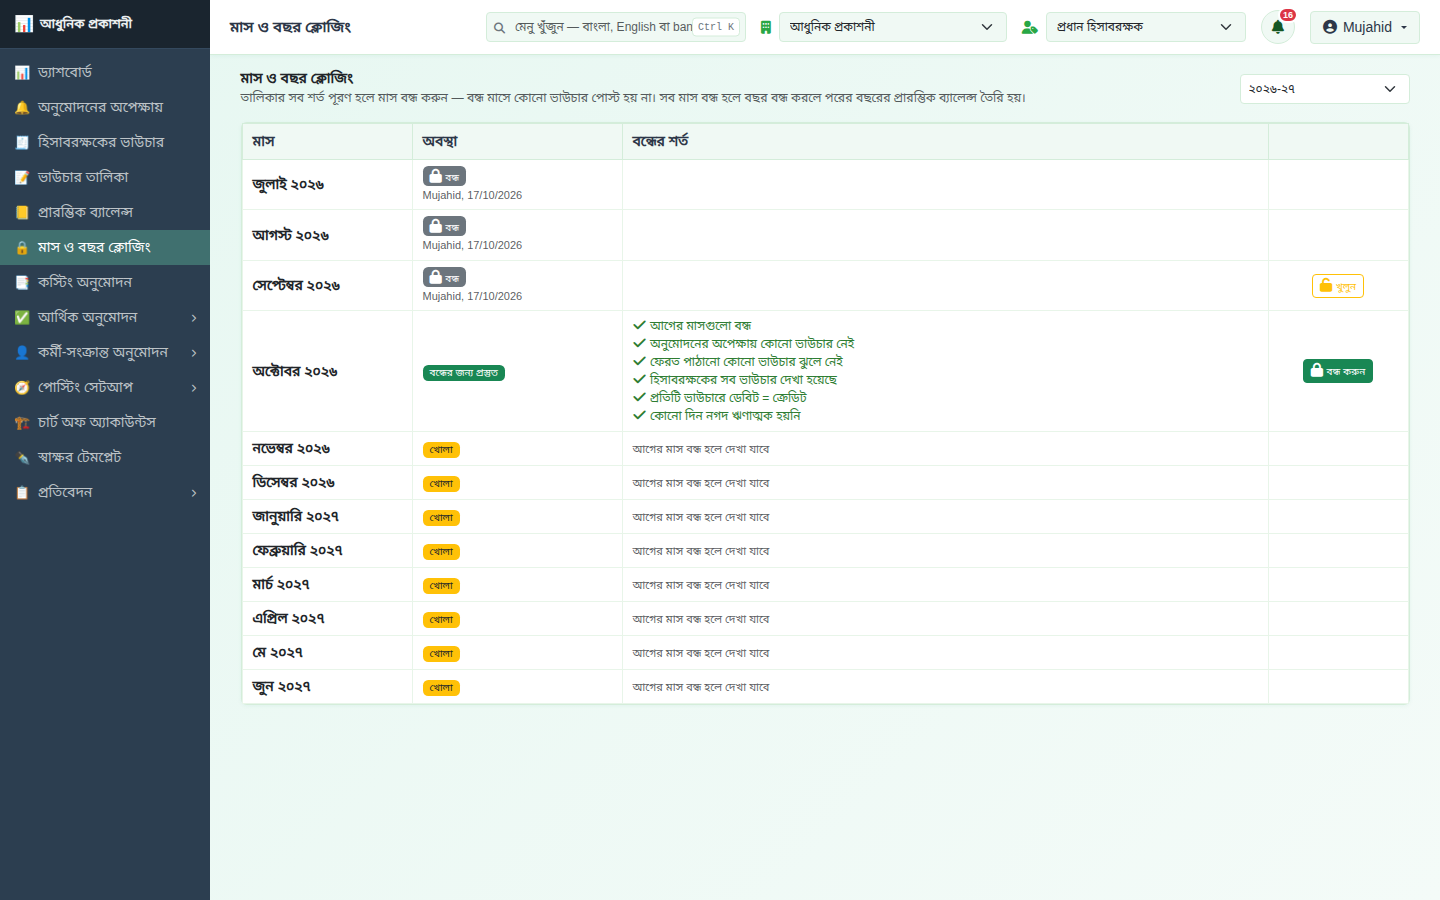The image size is (1440, 900).
Task: Click the green building icon beside company selector
Action: [x=765, y=28]
